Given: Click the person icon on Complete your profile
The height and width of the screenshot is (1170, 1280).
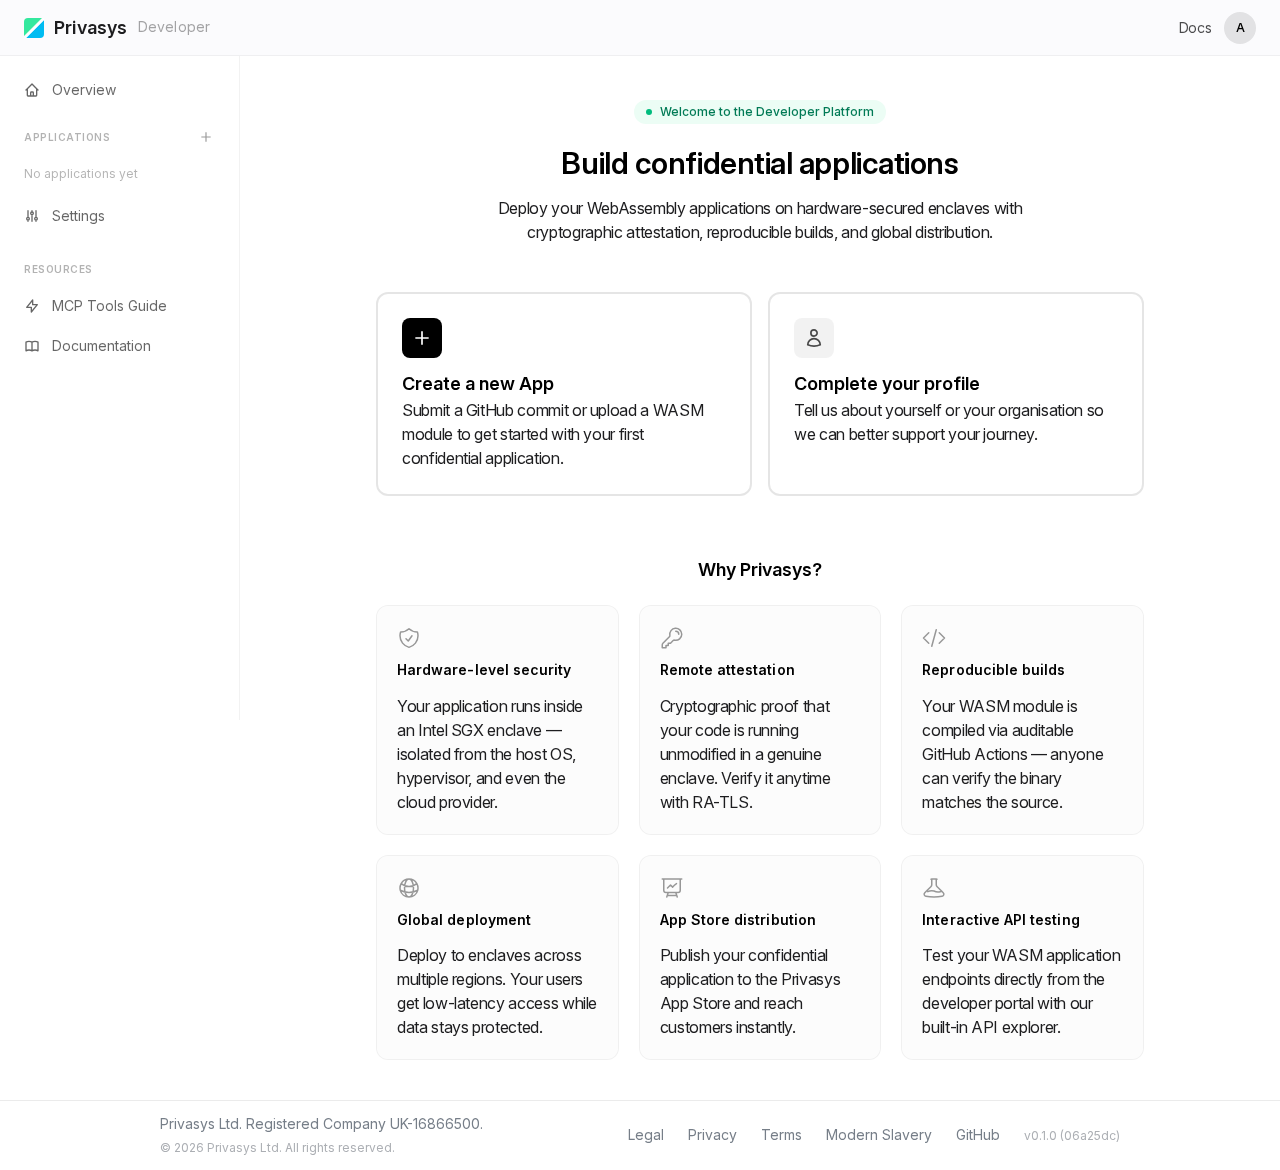Looking at the screenshot, I should click(814, 338).
